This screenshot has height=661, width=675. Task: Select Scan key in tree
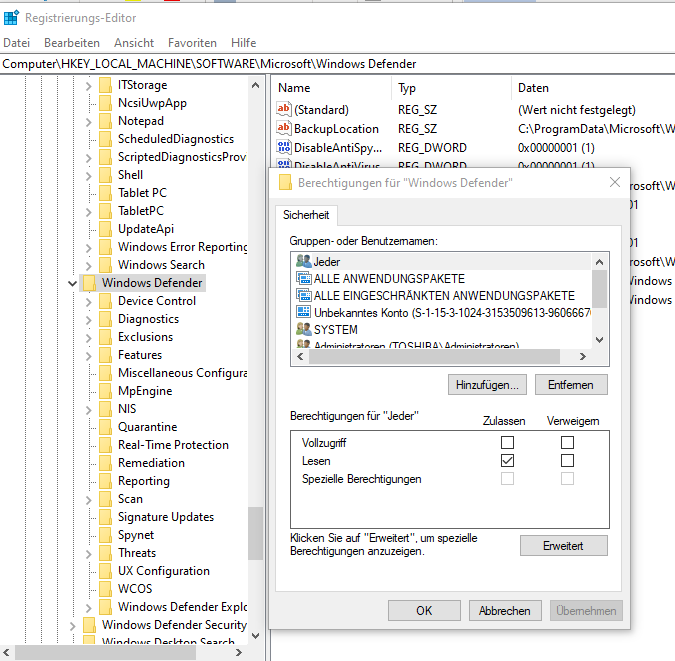130,499
